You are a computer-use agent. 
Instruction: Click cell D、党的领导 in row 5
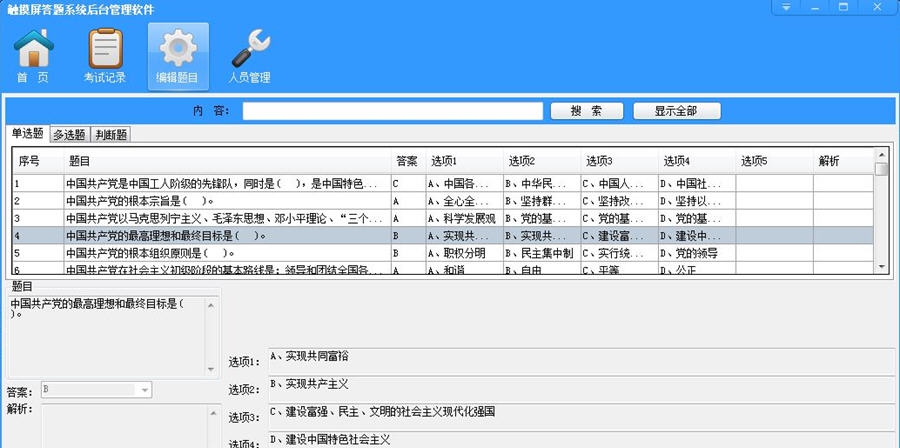[x=697, y=253]
